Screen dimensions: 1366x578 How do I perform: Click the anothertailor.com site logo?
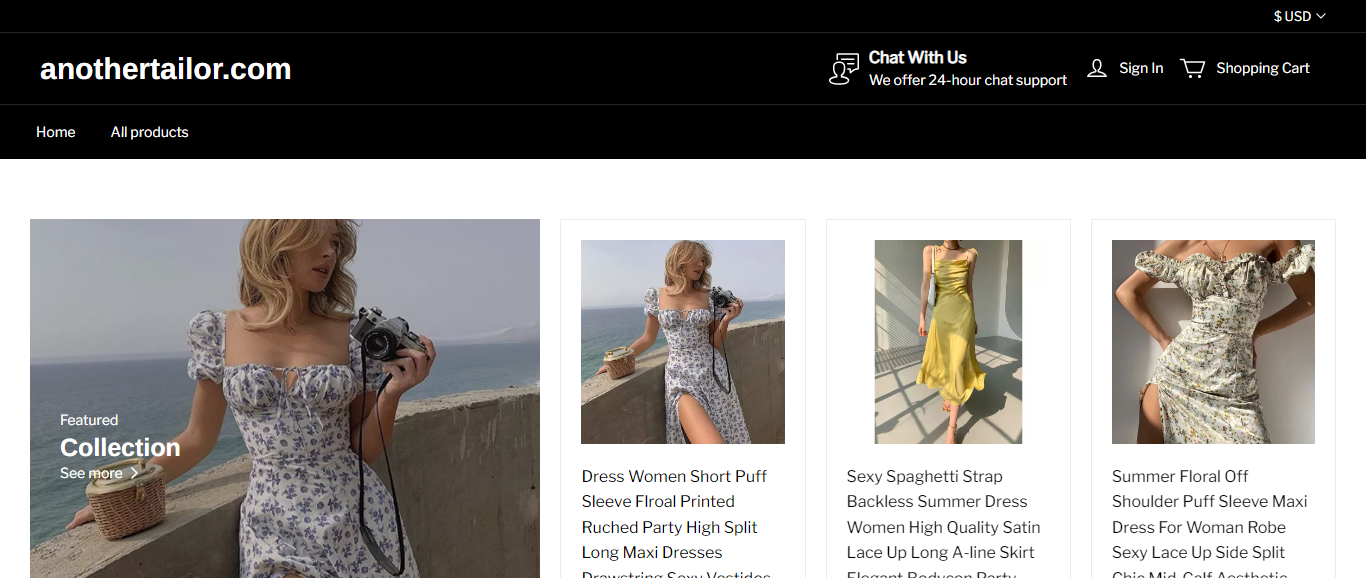coord(166,69)
